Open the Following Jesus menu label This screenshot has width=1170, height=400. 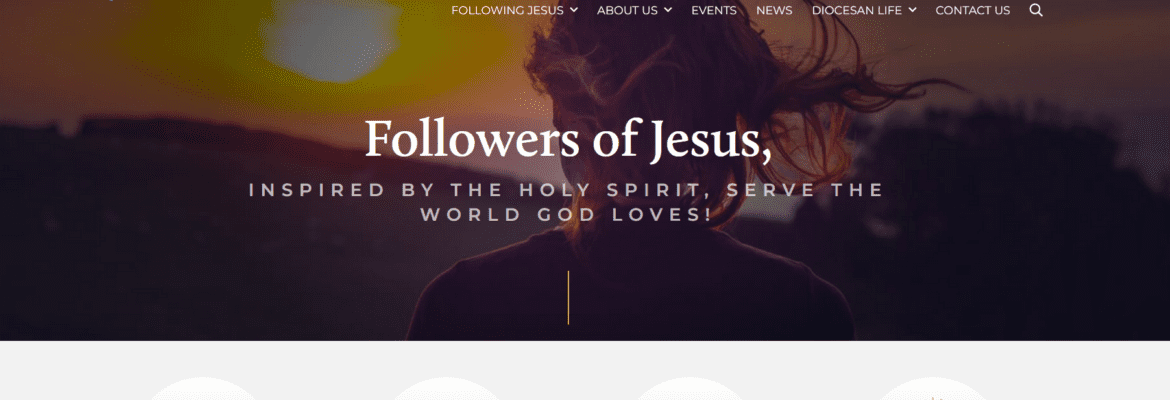click(x=507, y=10)
